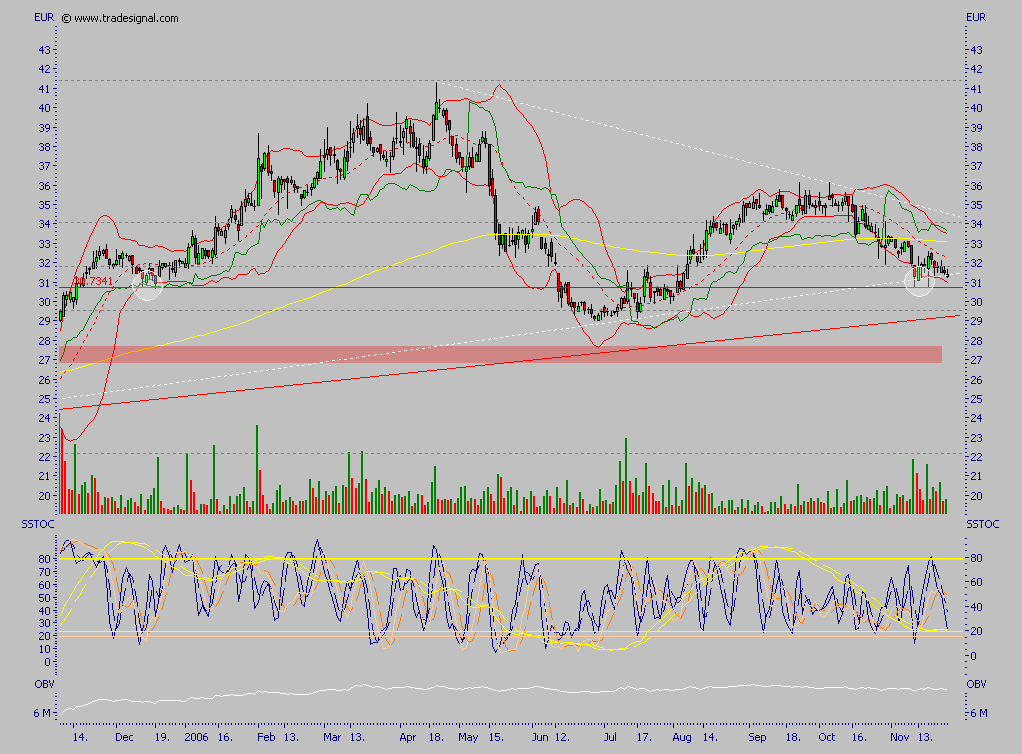Click the May label on the date axis
The width and height of the screenshot is (1022, 754).
click(468, 737)
